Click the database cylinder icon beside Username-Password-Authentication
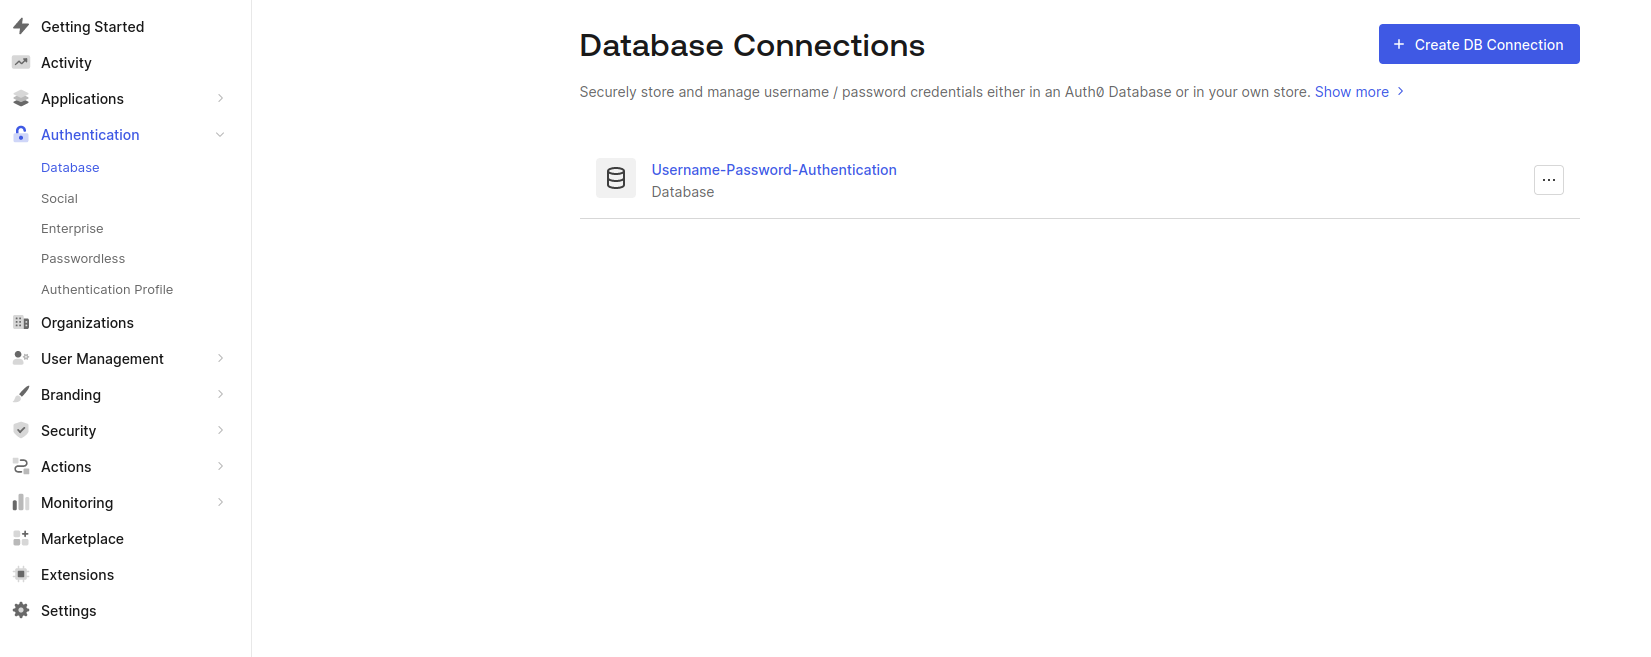This screenshot has width=1651, height=657. pos(616,178)
